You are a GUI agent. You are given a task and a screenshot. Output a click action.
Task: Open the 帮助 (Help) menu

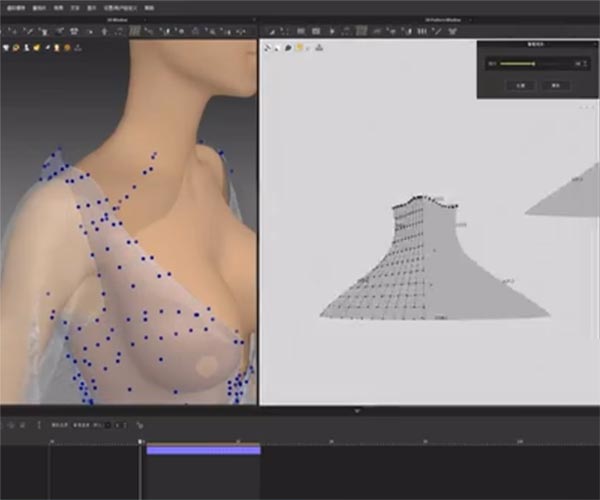click(x=149, y=7)
